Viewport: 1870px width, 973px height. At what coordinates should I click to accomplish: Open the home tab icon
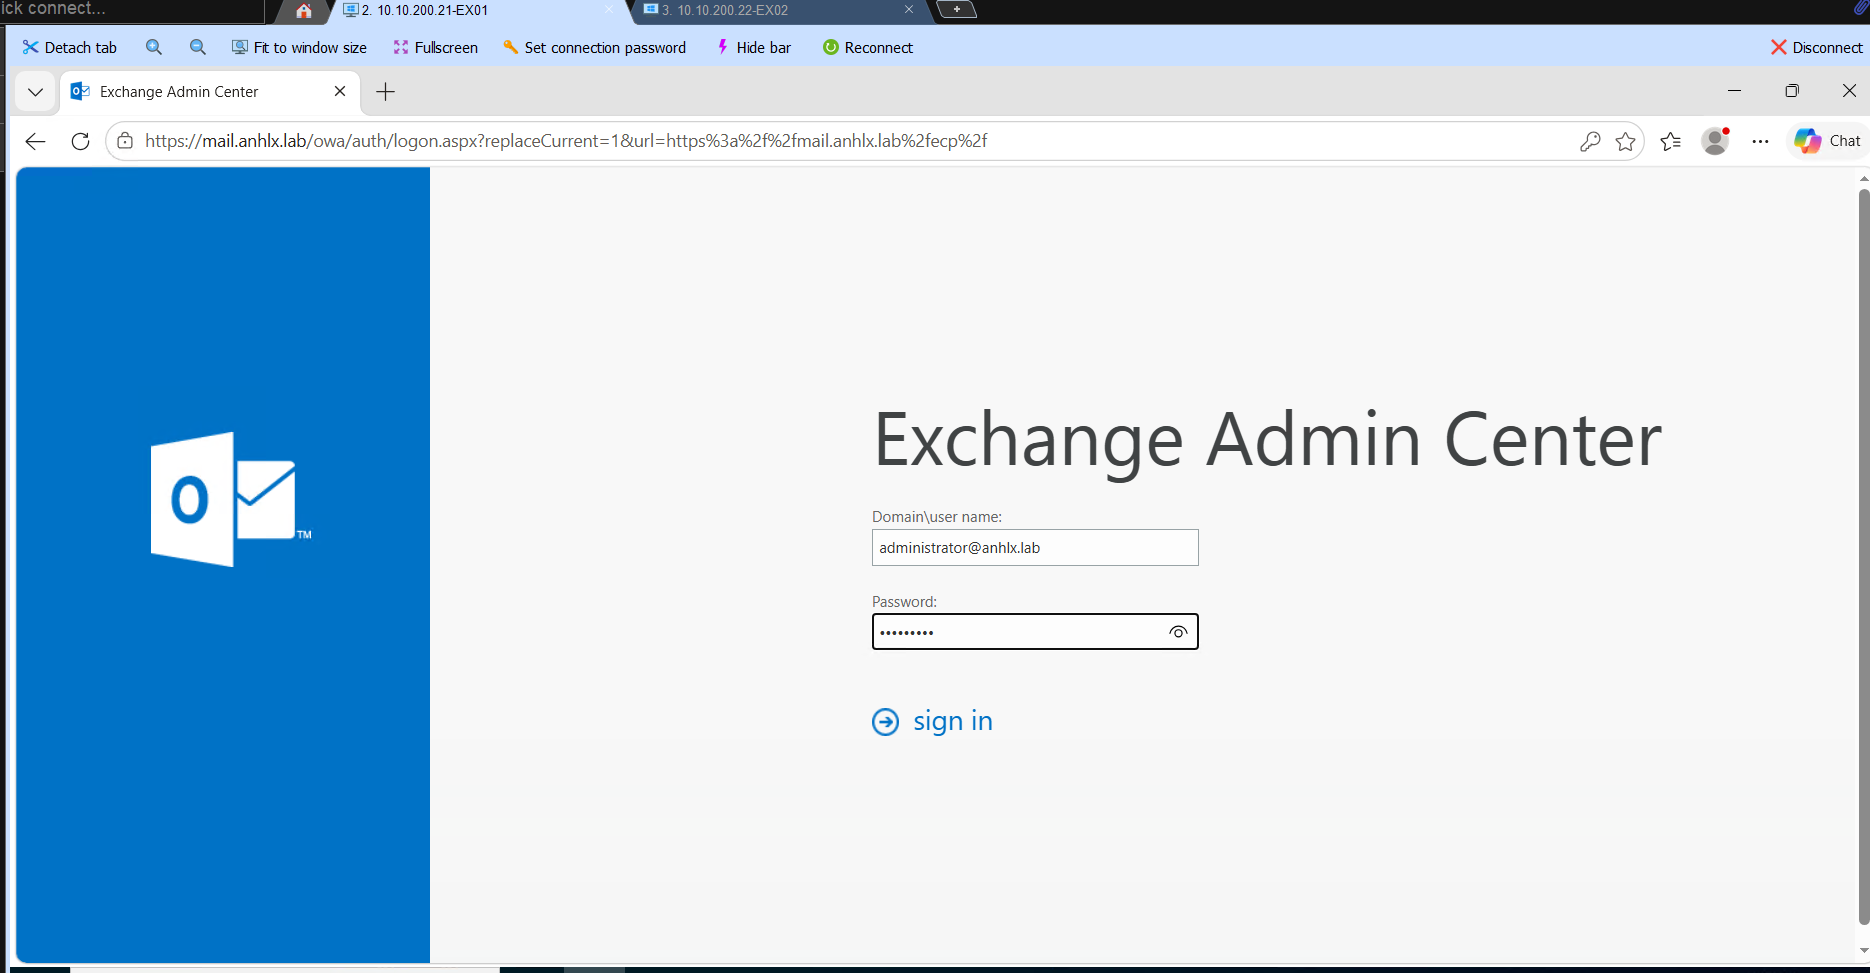click(x=304, y=11)
